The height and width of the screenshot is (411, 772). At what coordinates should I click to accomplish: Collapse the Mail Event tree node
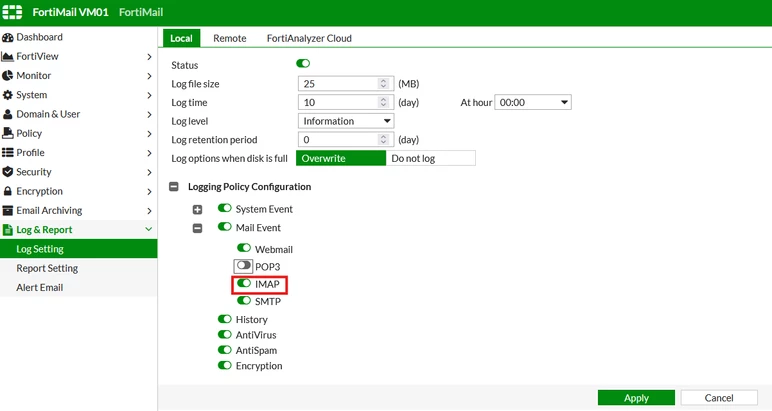click(x=197, y=228)
